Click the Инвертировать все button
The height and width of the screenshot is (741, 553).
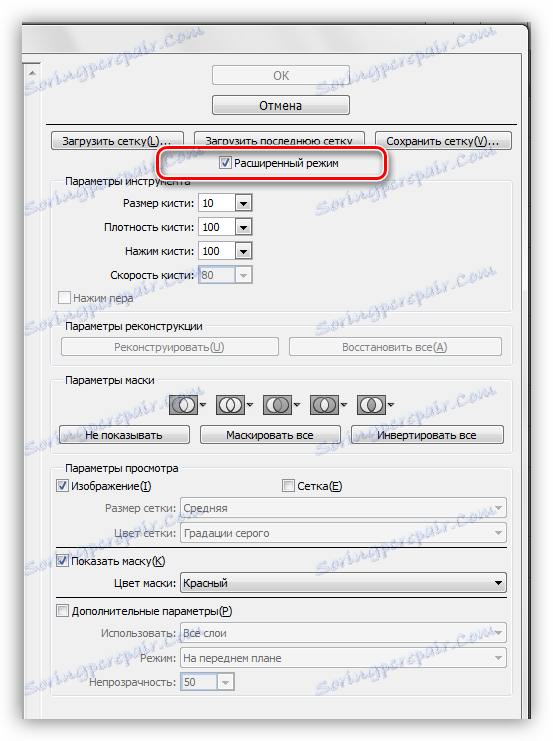pos(427,434)
